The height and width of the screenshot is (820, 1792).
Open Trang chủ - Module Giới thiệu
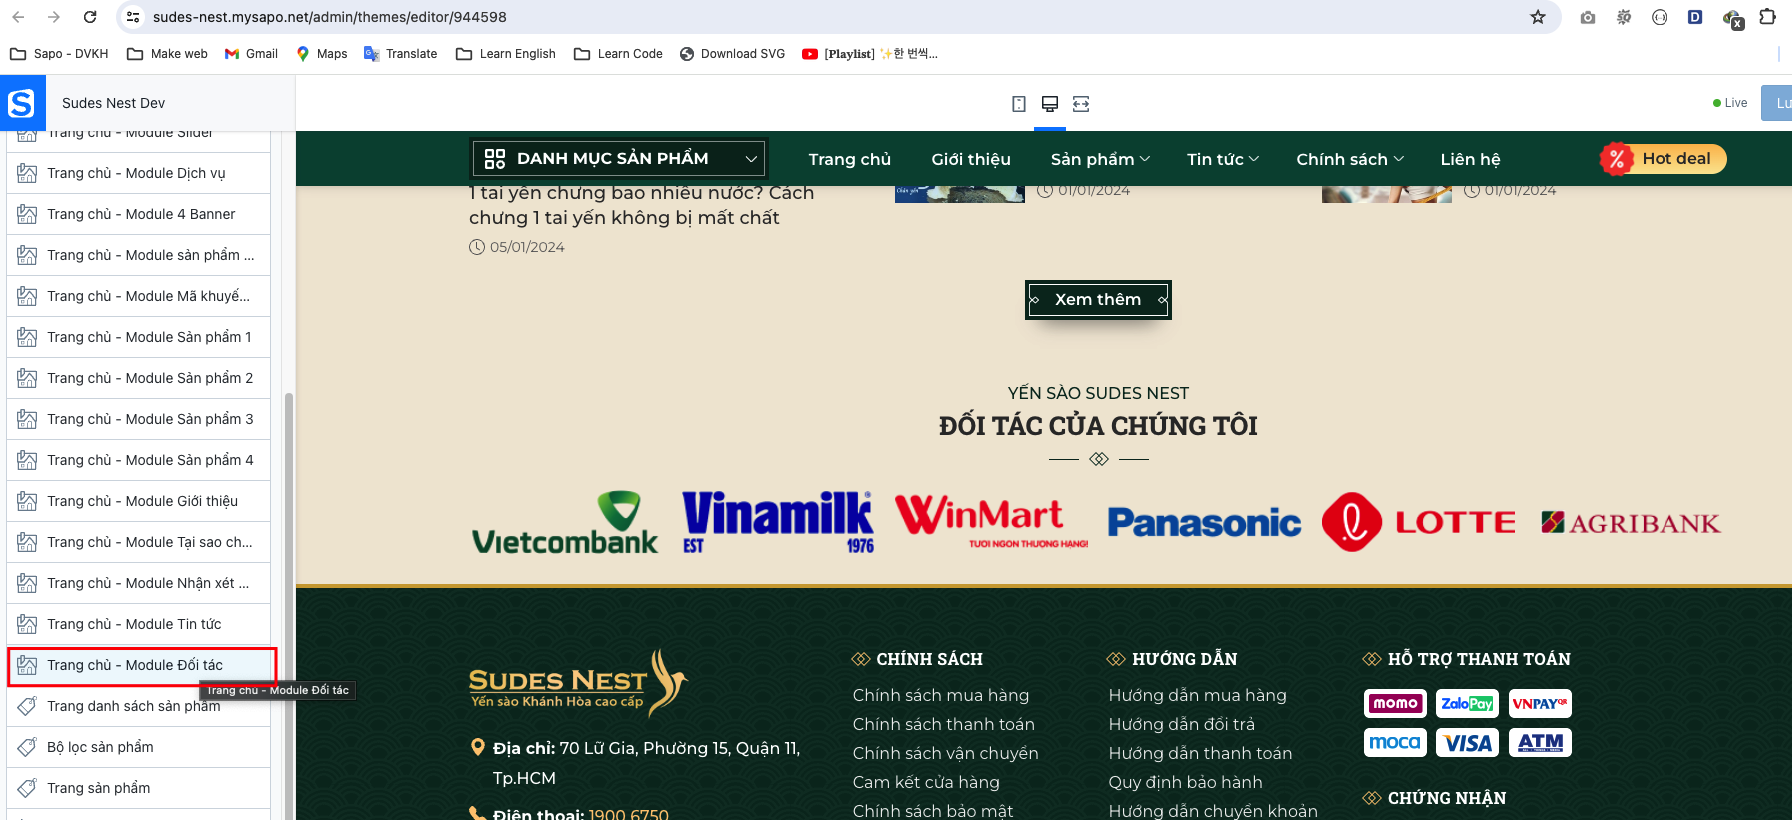[x=138, y=501]
